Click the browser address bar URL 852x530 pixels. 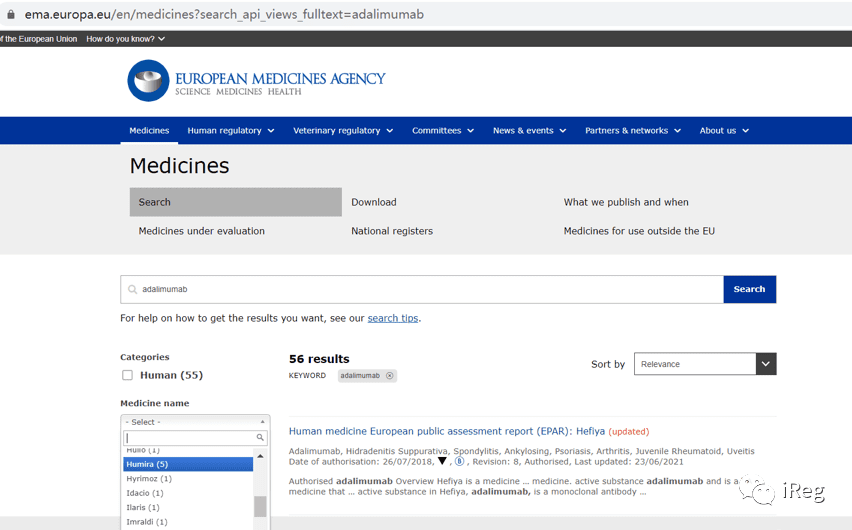tap(224, 15)
